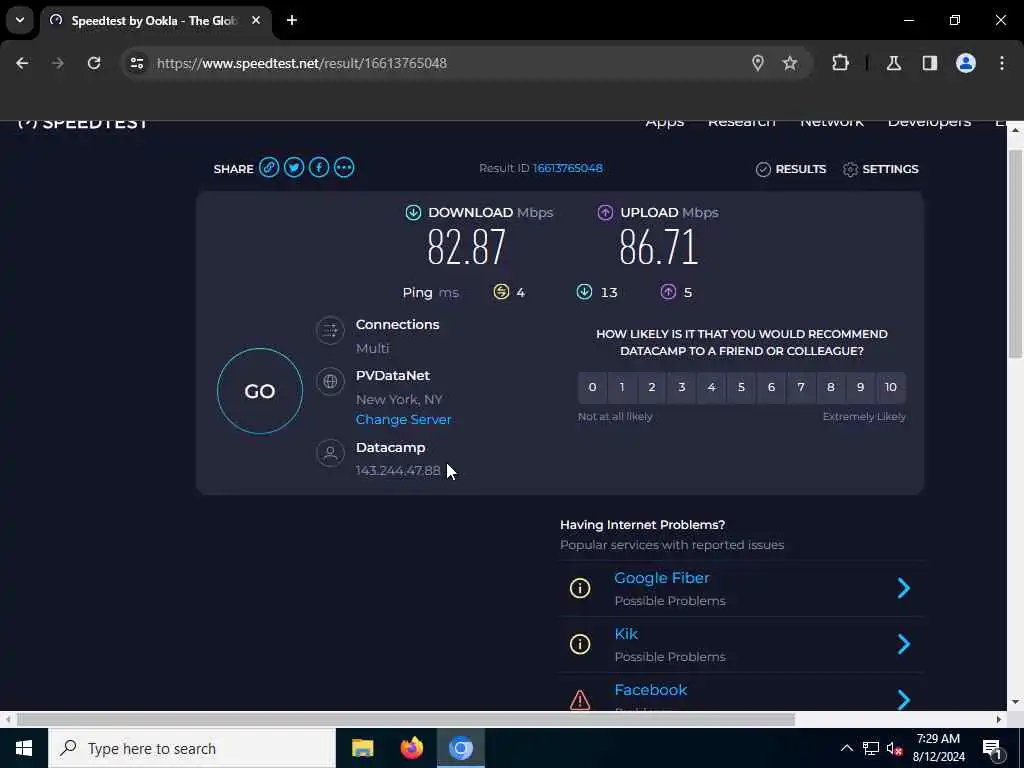Bookmark this page with the star icon
Image resolution: width=1024 pixels, height=768 pixels.
pos(790,63)
